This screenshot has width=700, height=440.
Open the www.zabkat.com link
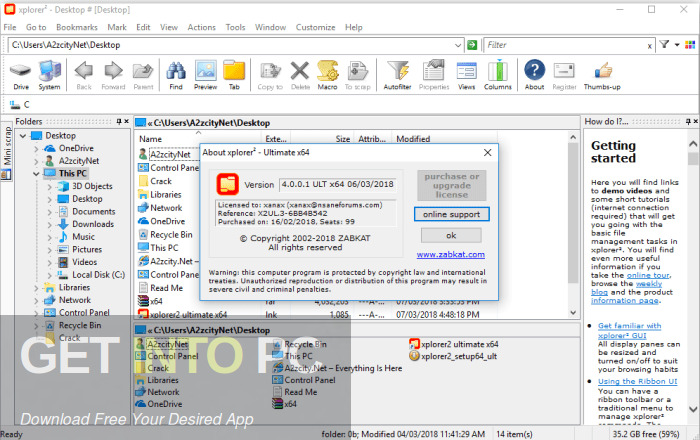450,254
